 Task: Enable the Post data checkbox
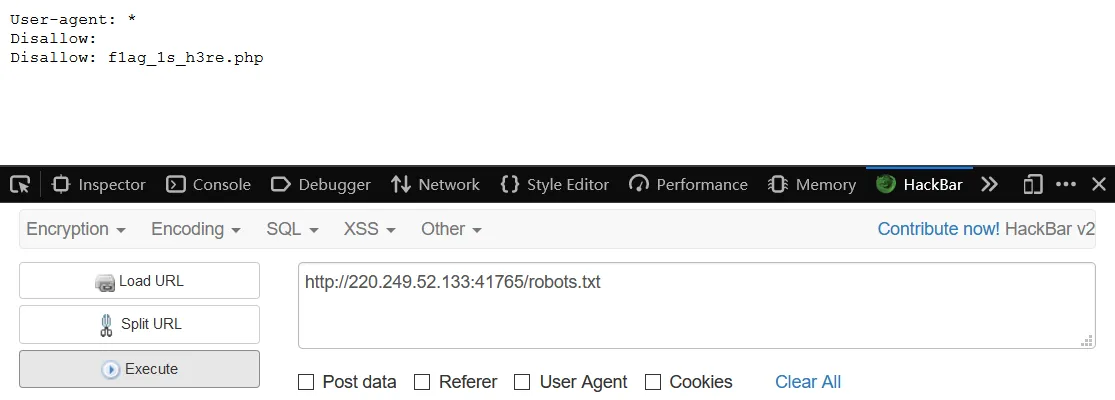pos(306,382)
